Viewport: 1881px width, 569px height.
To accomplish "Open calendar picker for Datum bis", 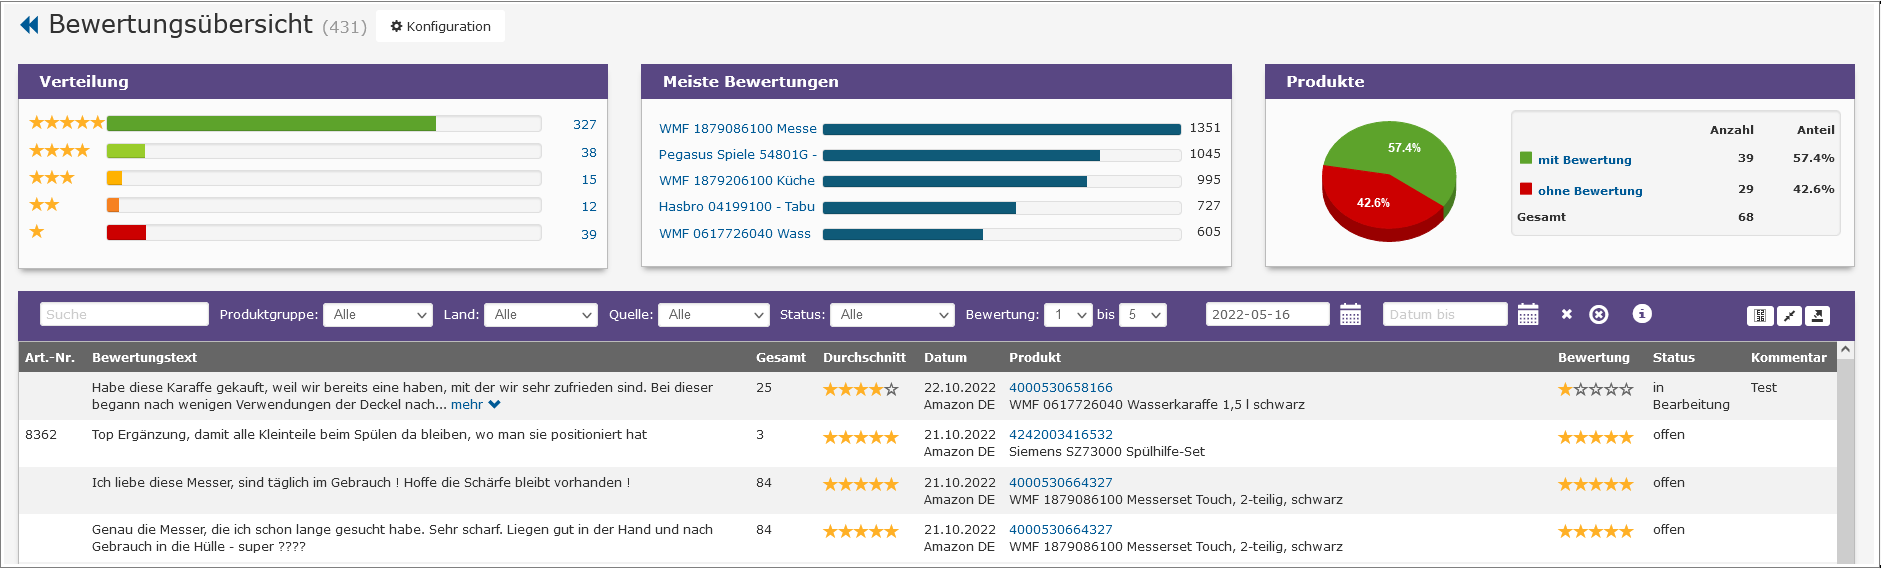I will click(1527, 315).
